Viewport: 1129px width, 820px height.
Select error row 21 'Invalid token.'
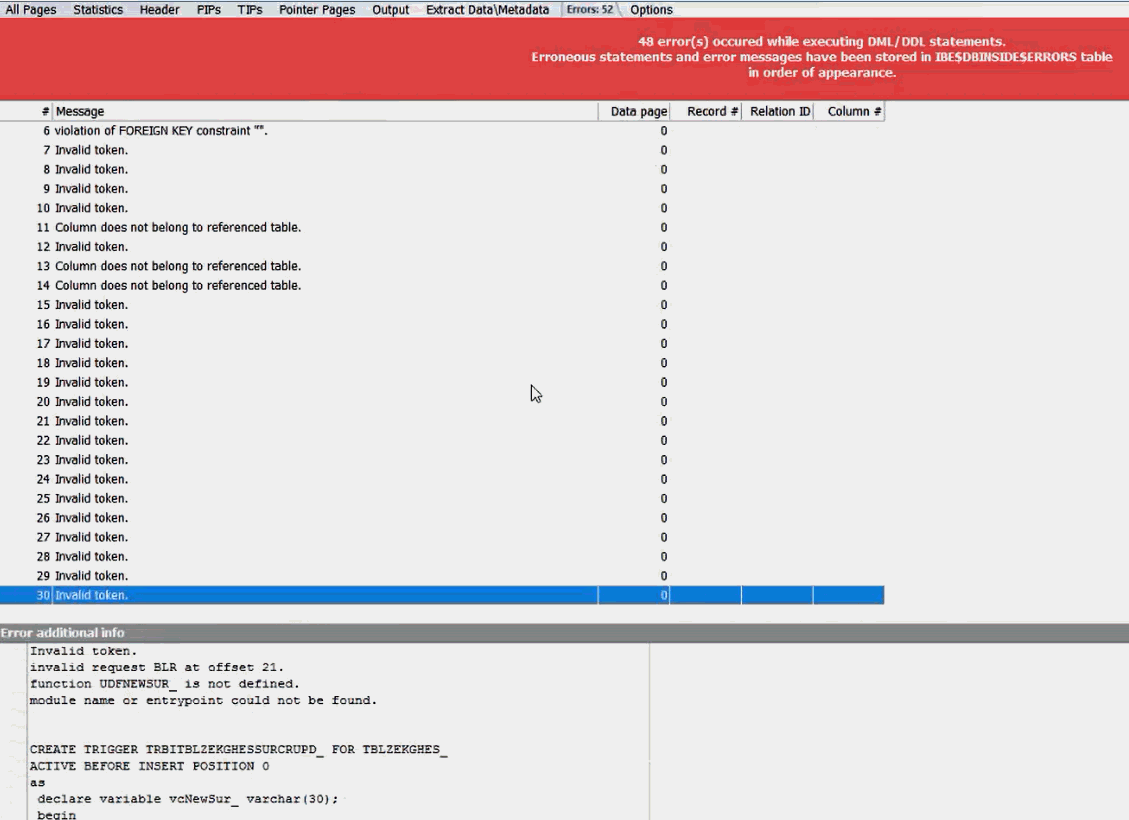pos(442,421)
